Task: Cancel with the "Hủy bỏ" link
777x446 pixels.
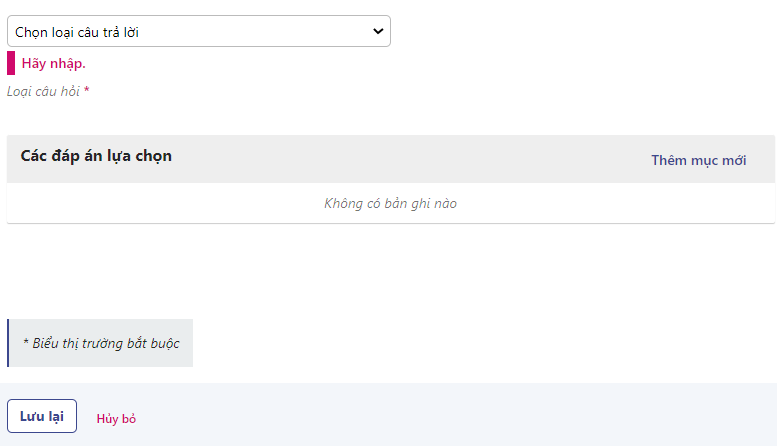Action: coord(116,418)
